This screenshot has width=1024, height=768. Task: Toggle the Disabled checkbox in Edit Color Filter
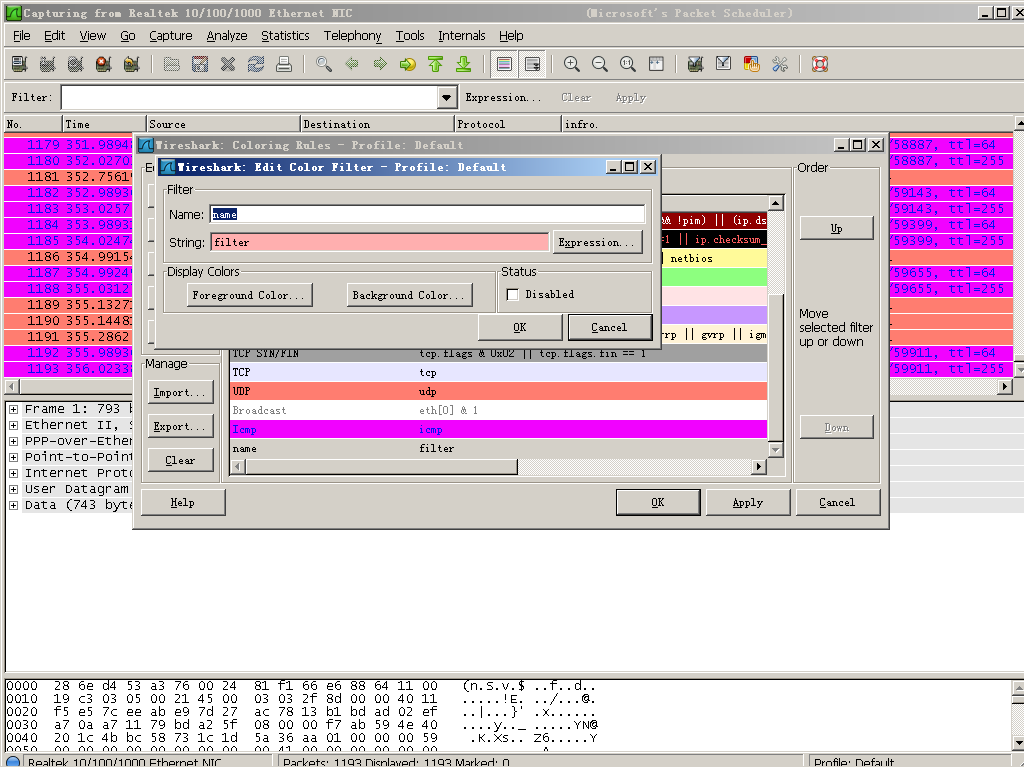tap(513, 295)
